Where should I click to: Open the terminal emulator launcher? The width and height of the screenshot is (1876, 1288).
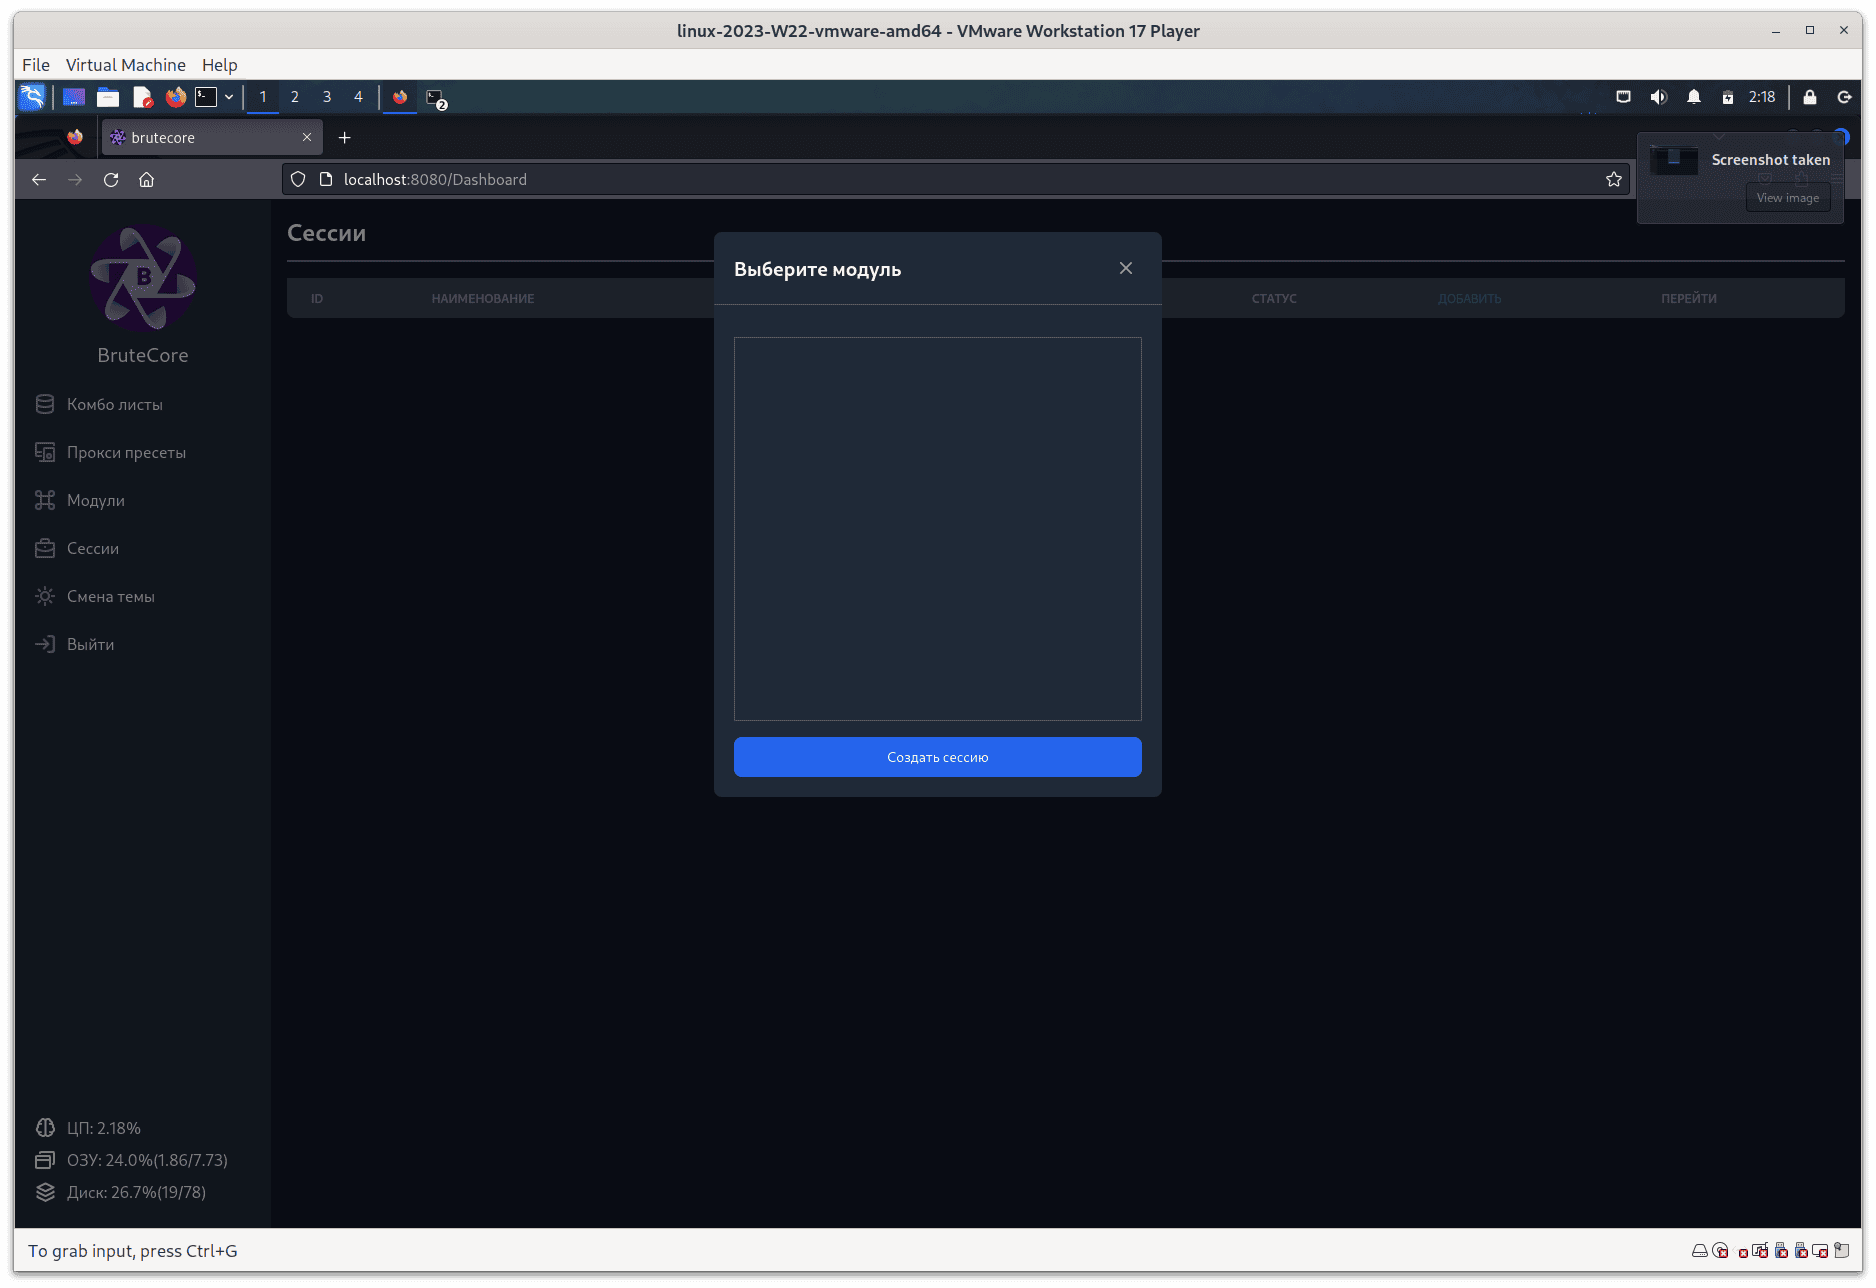pyautogui.click(x=206, y=97)
